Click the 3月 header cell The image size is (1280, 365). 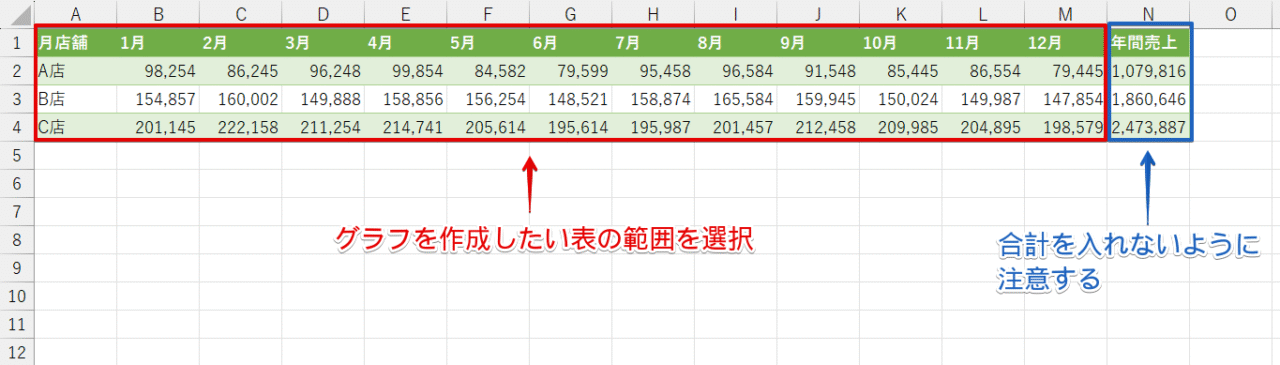324,43
